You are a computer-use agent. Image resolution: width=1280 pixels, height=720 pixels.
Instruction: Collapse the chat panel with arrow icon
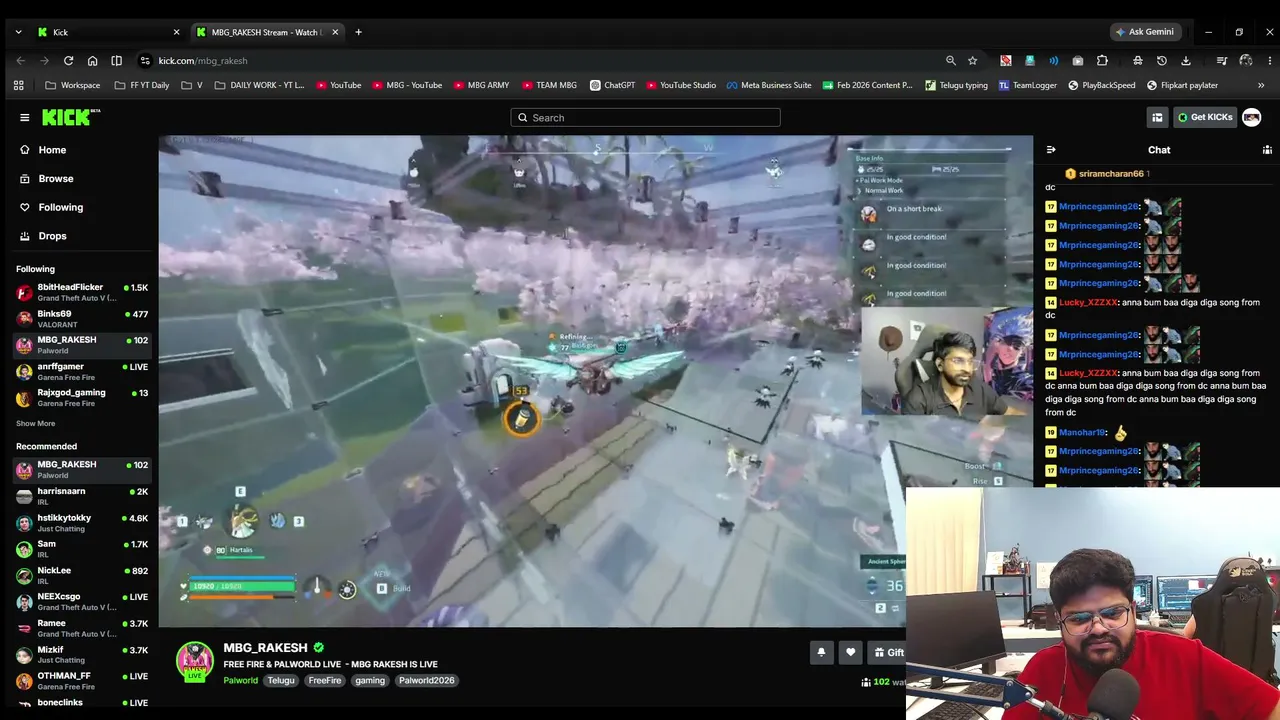1051,150
